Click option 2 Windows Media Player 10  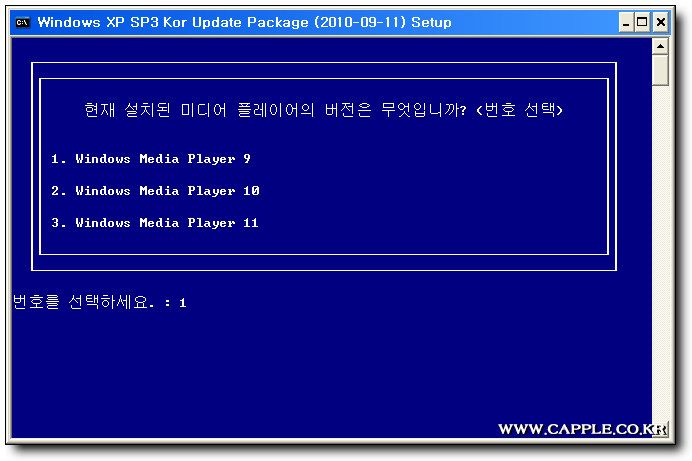coord(155,191)
